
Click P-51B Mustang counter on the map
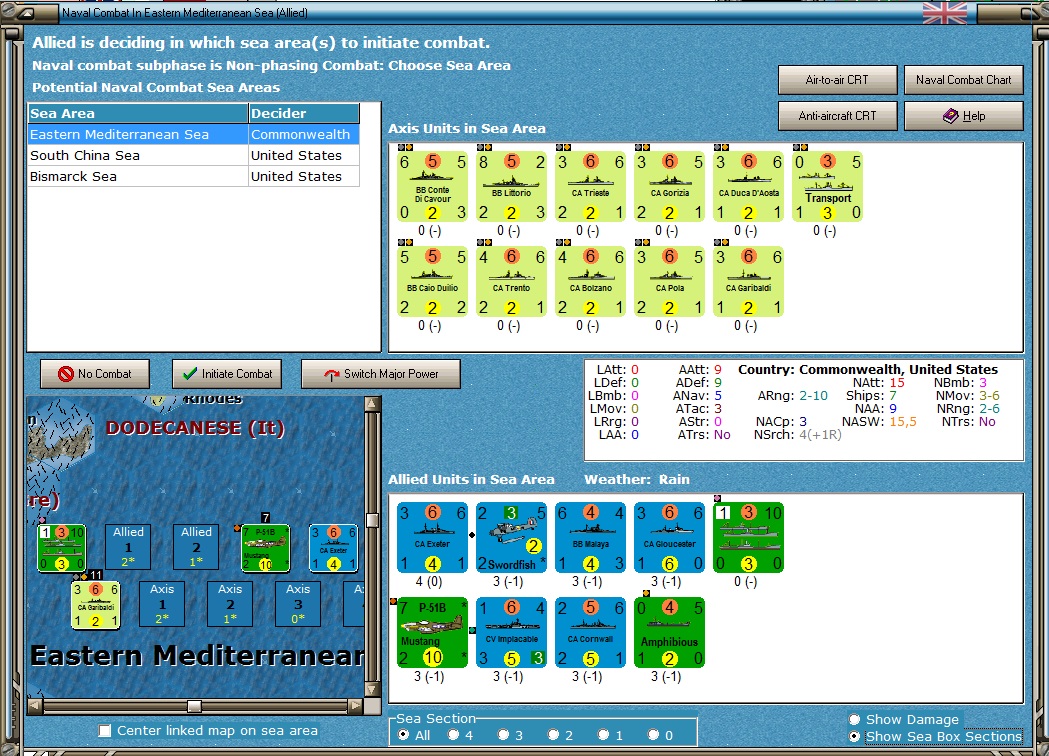266,548
